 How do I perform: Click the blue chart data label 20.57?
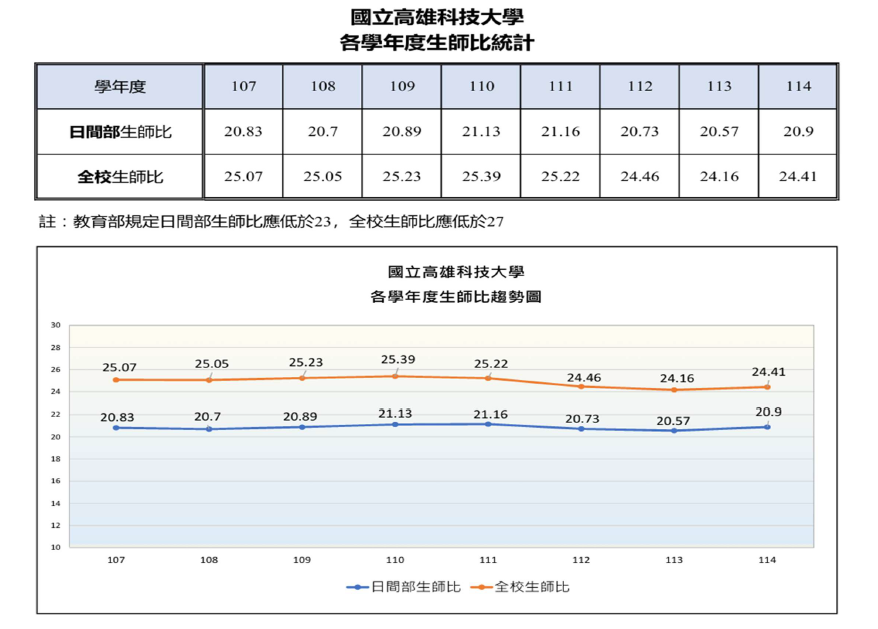[673, 421]
